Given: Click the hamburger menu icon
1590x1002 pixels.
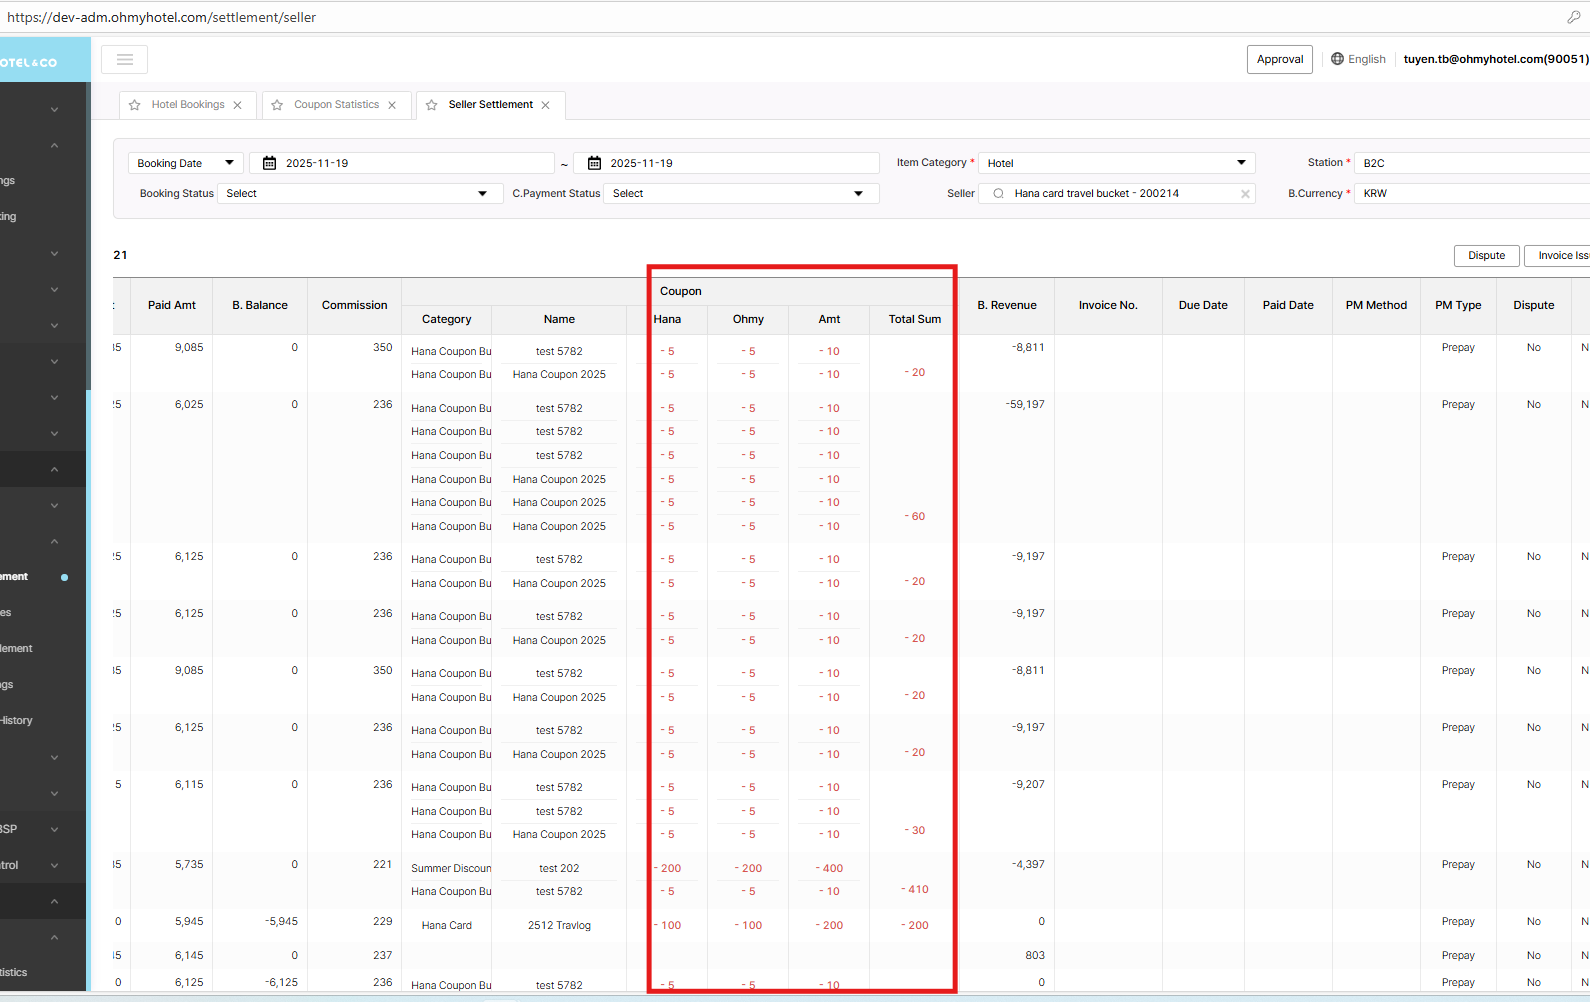Looking at the screenshot, I should point(125,60).
